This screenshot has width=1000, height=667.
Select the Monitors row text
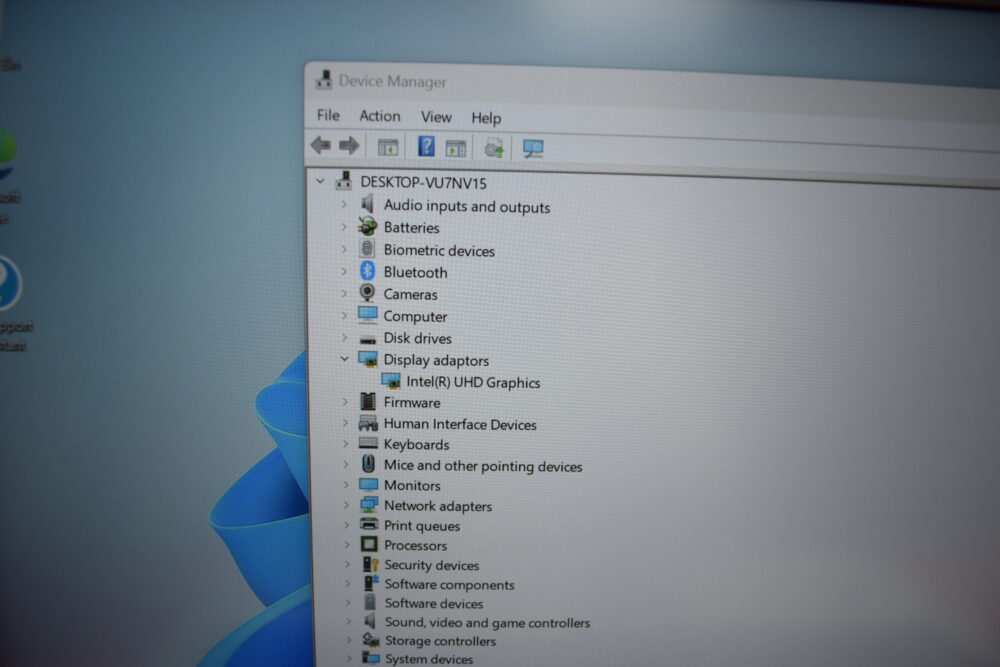point(412,485)
